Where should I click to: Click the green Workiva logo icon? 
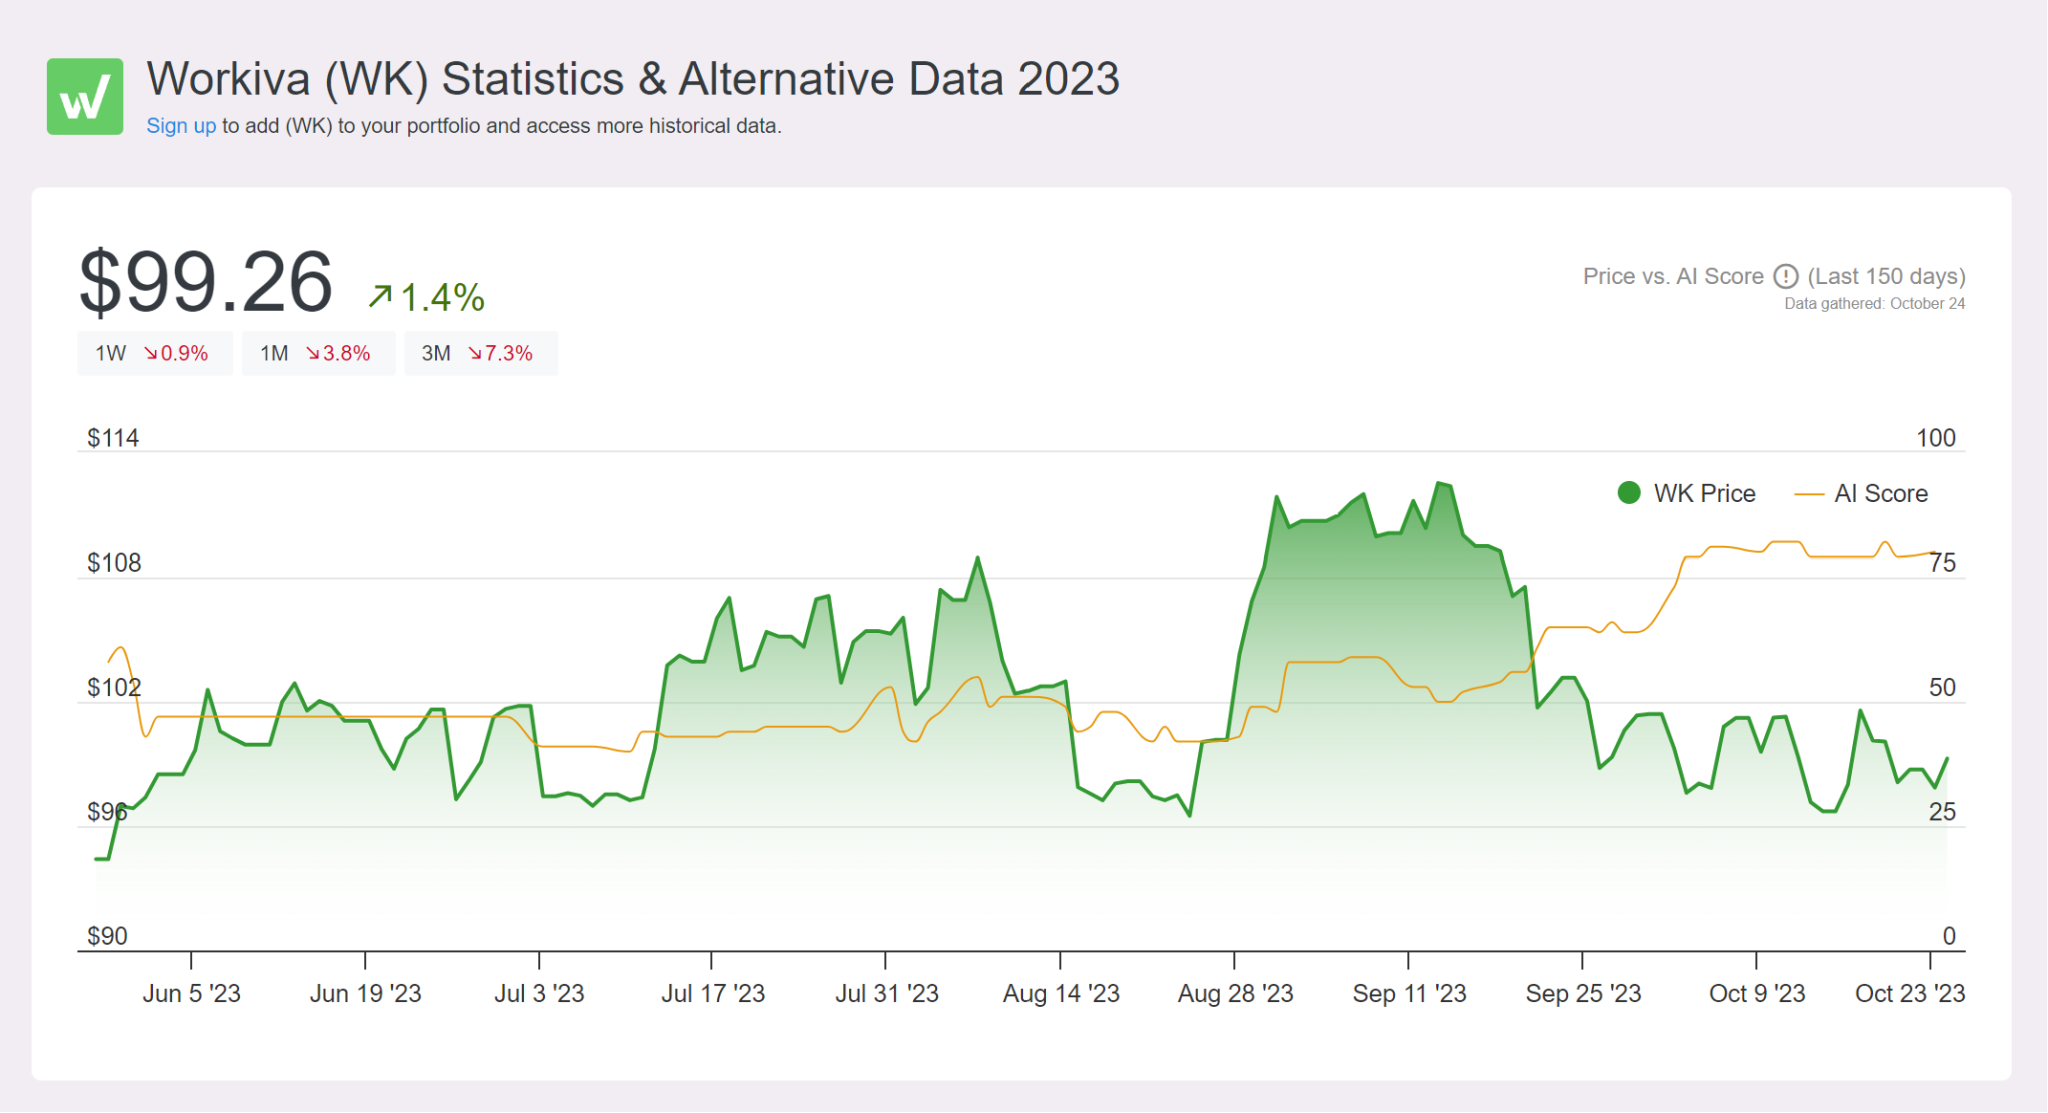(x=85, y=96)
